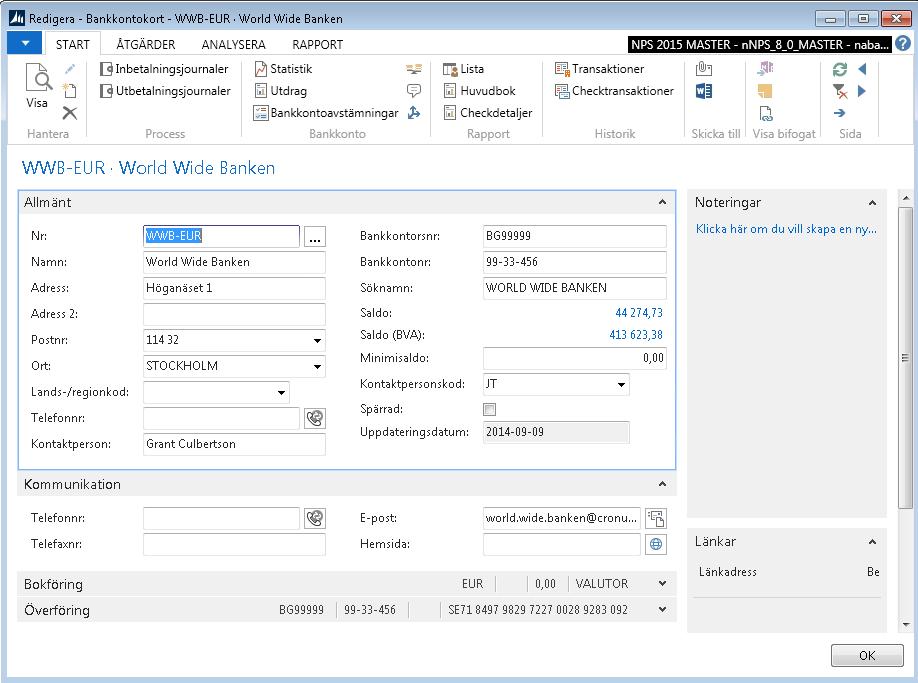
Task: Click the Namn input field
Action: 234,262
